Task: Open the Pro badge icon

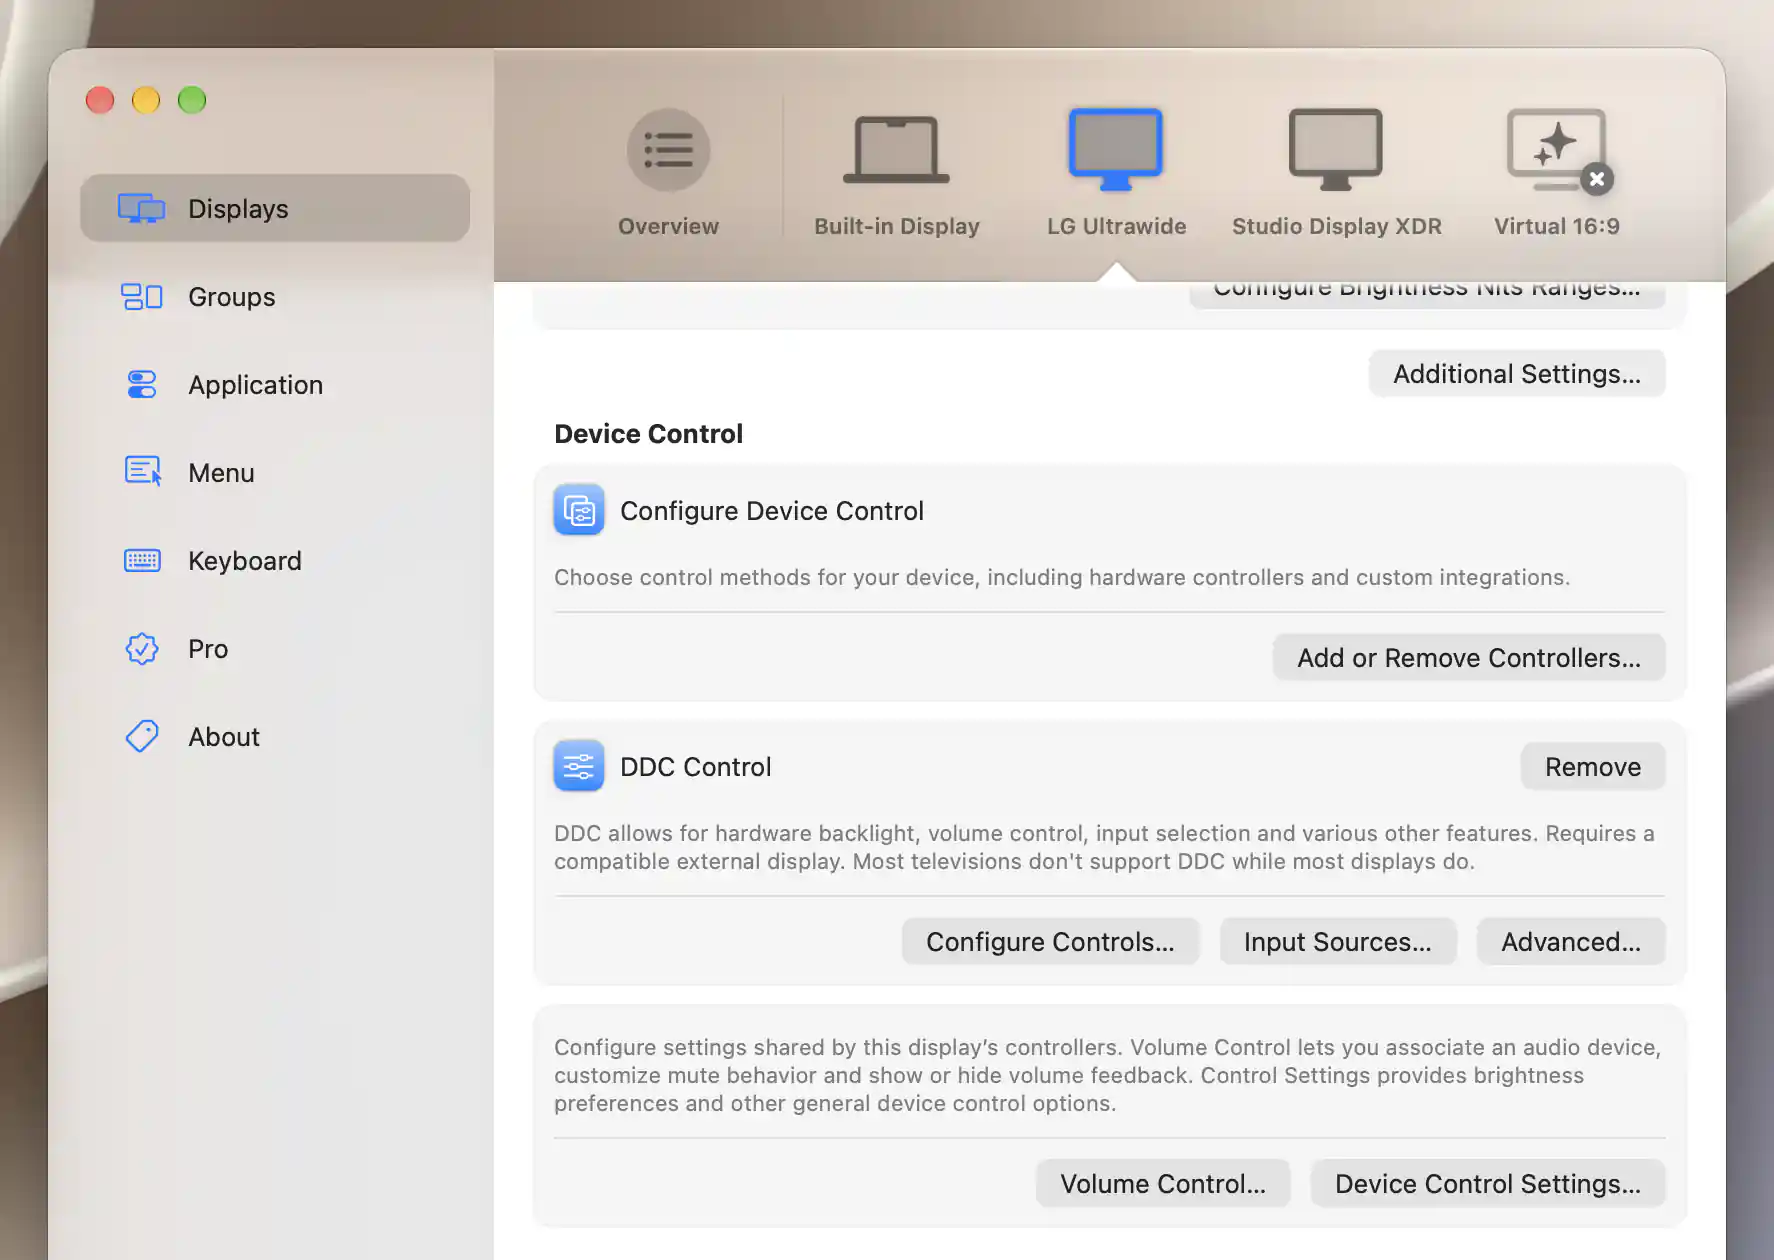Action: (142, 649)
